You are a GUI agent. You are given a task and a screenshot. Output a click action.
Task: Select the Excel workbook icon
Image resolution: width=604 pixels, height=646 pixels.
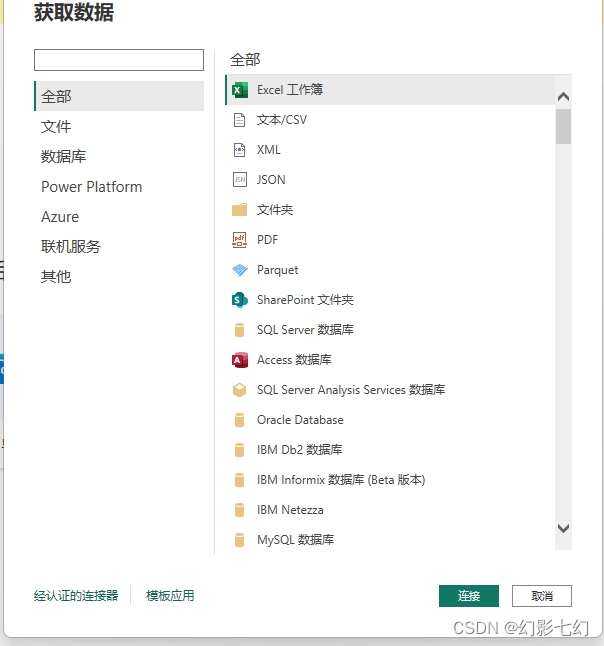click(x=240, y=90)
